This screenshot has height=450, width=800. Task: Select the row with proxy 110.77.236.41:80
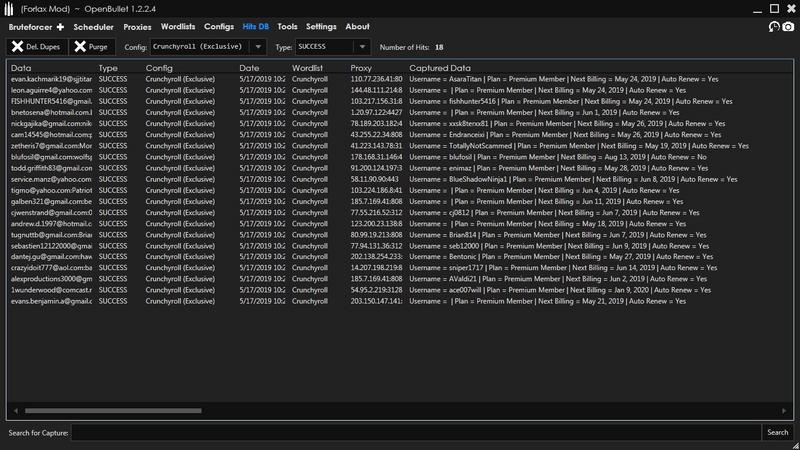[400, 79]
